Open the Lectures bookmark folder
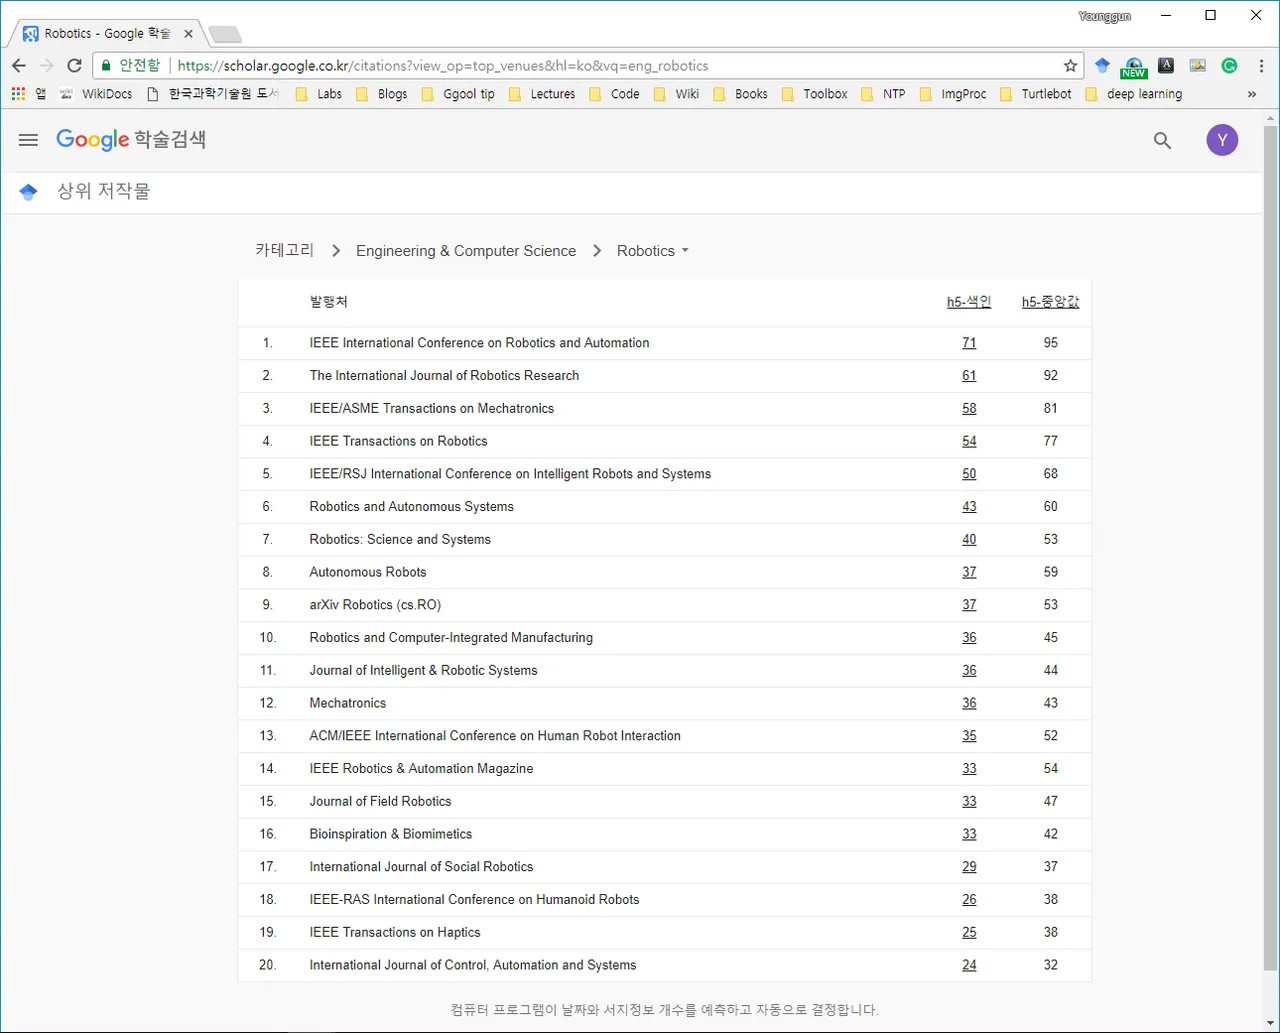Image resolution: width=1280 pixels, height=1033 pixels. (542, 94)
